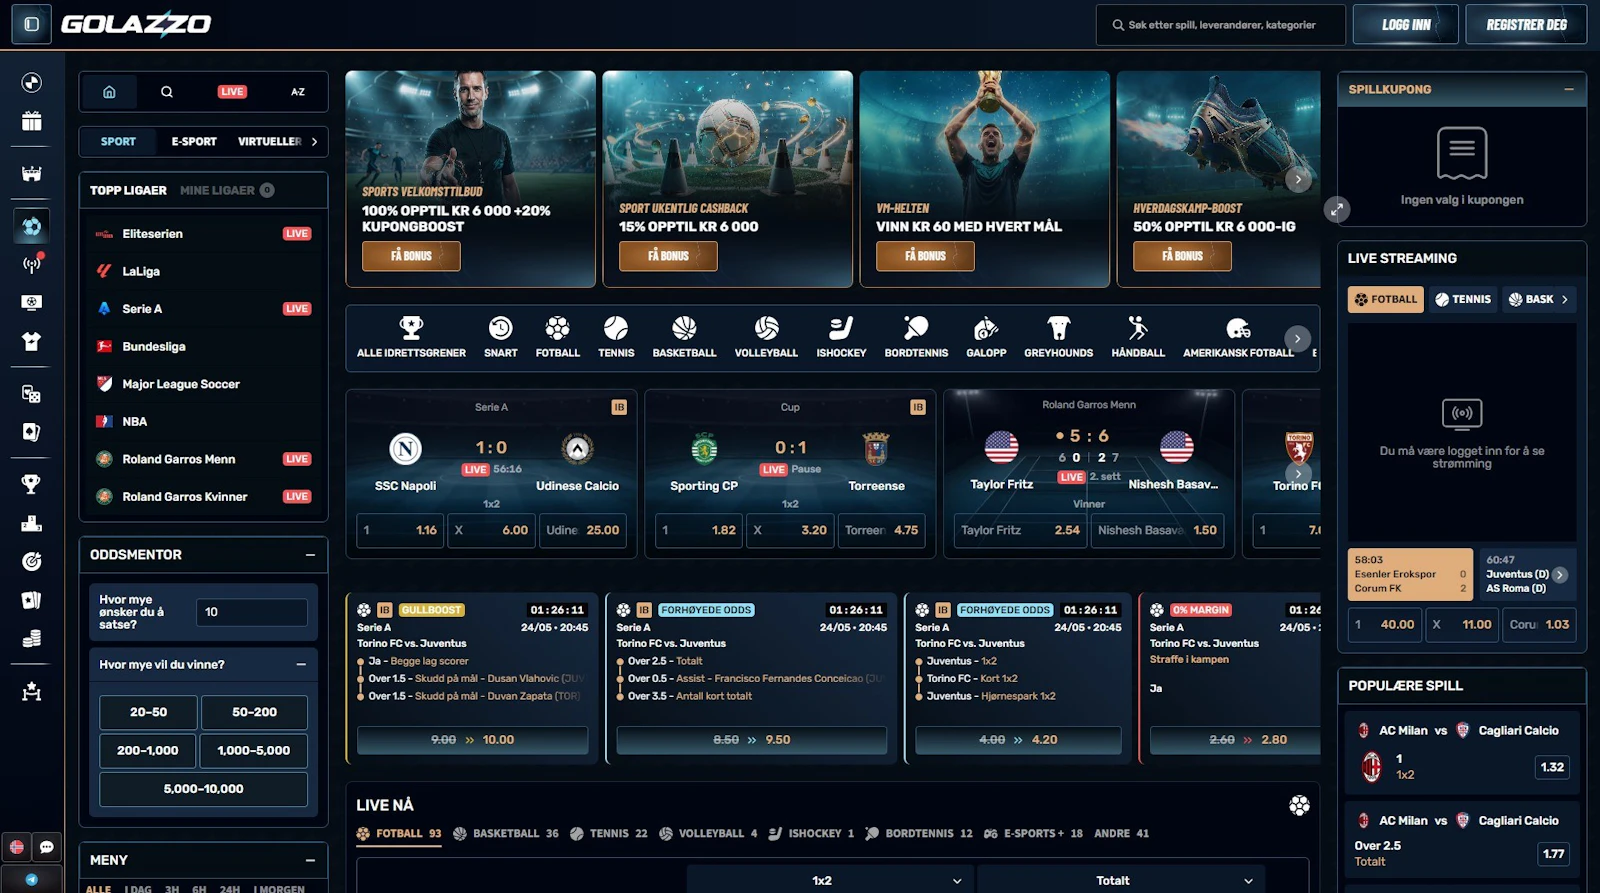Expand more live streaming sports with chevron
This screenshot has width=1600, height=893.
[x=1565, y=299]
